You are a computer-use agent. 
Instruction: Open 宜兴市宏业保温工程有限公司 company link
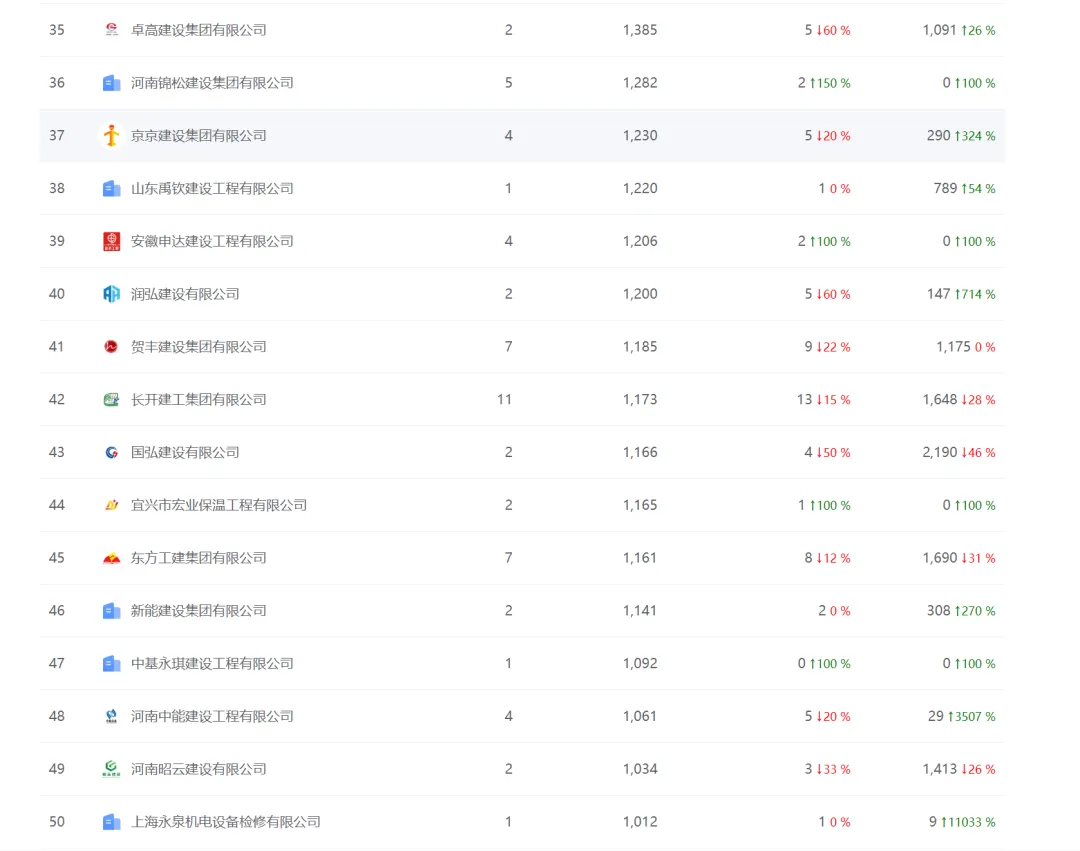click(x=219, y=505)
